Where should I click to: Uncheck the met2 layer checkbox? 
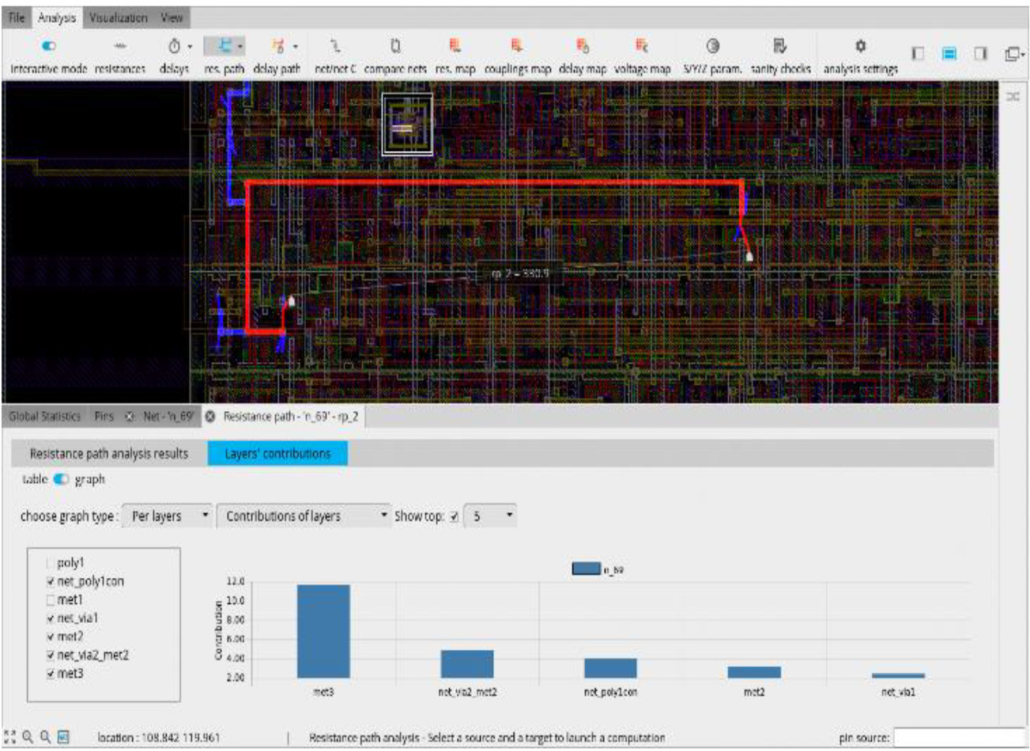[x=51, y=637]
